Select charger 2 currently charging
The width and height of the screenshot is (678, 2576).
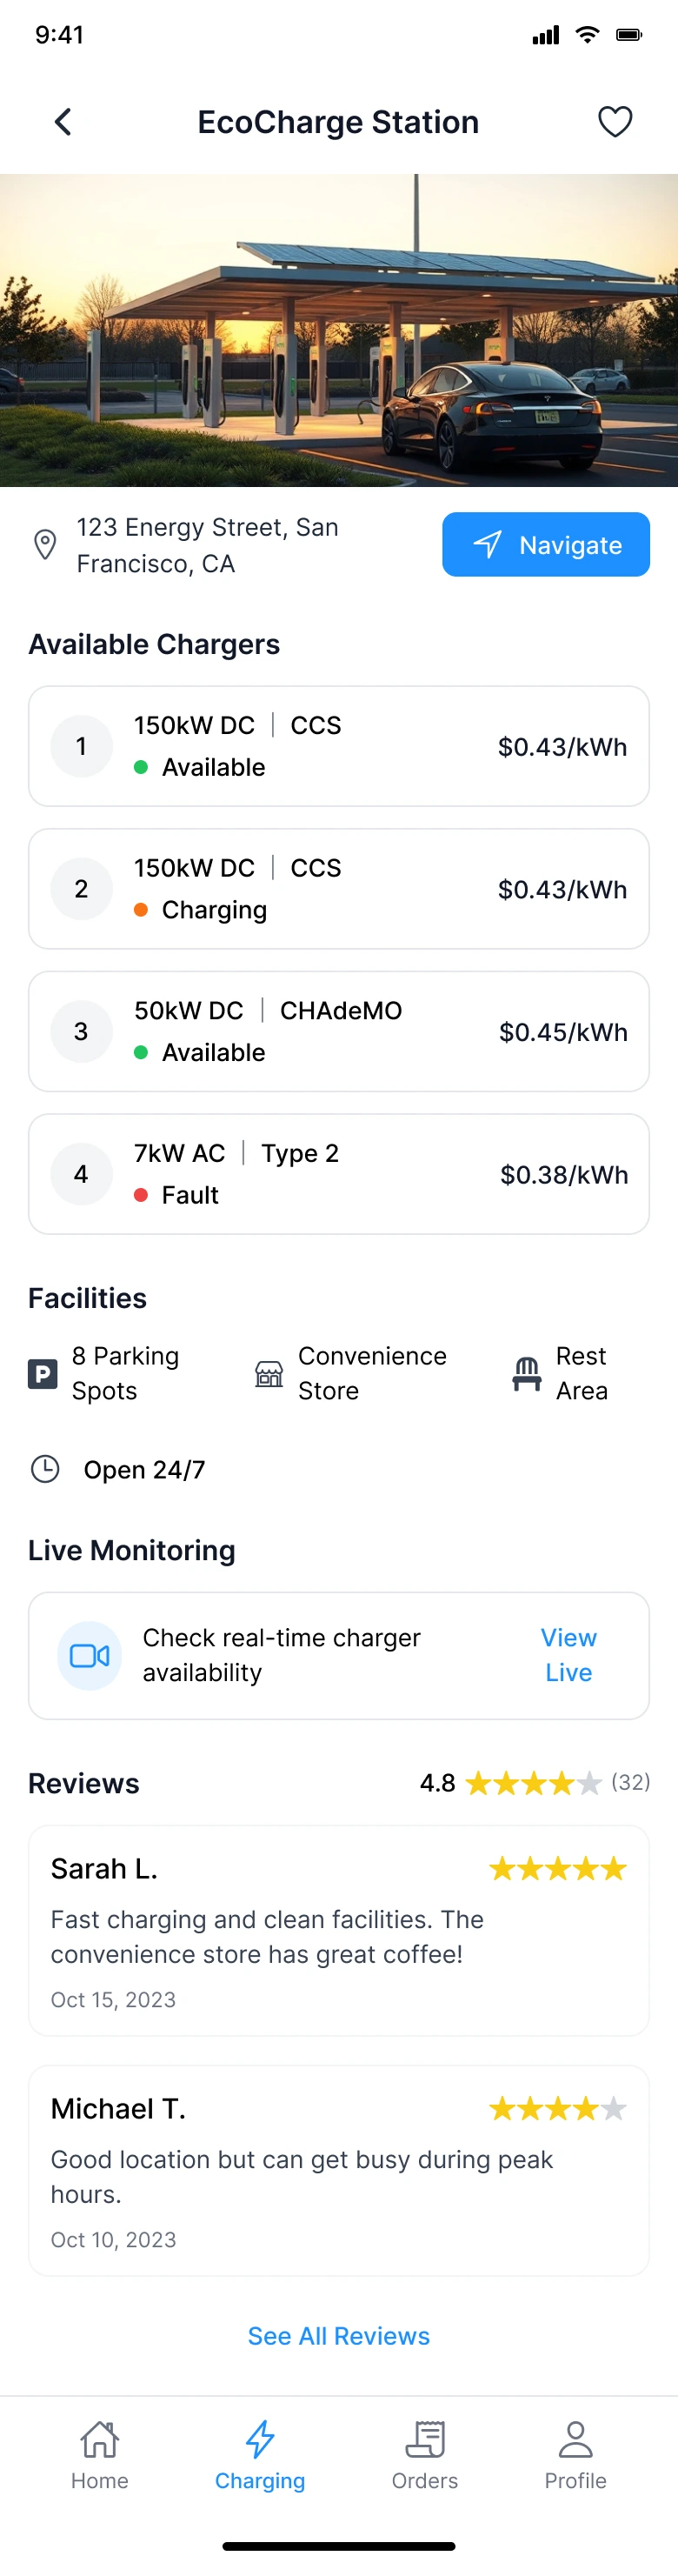[x=338, y=889]
